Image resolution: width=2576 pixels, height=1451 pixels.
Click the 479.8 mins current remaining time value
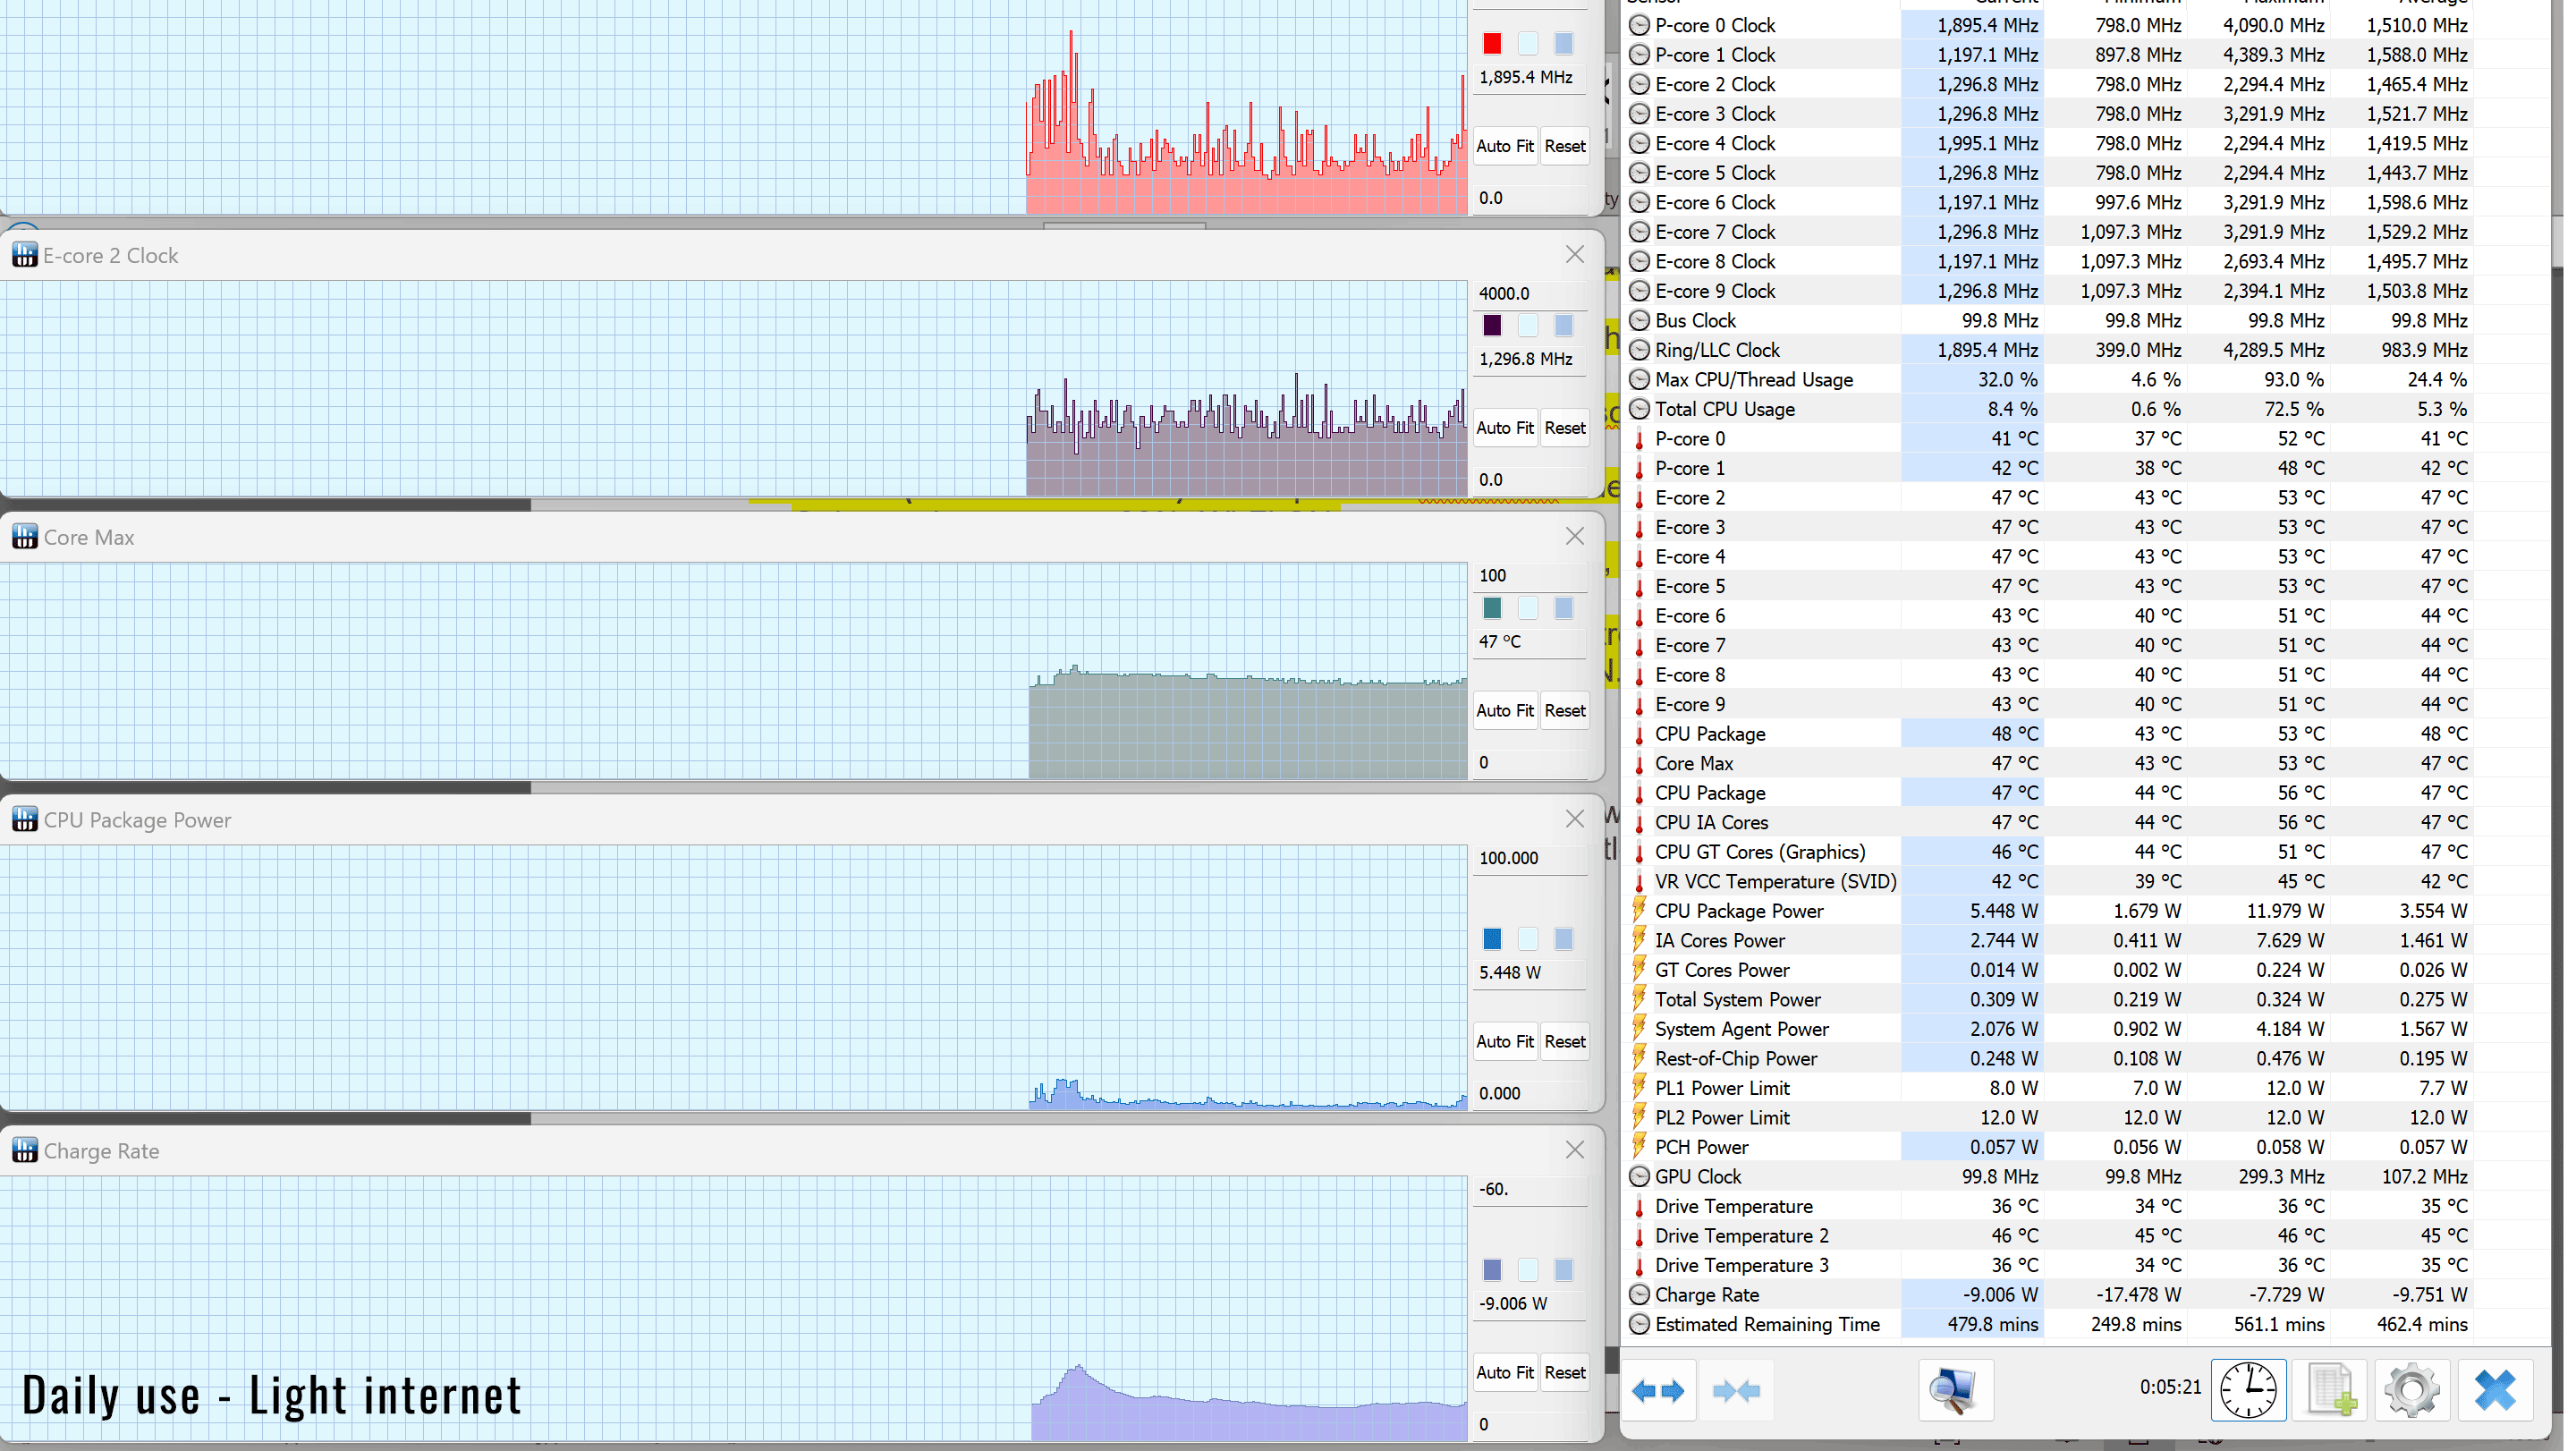tap(1992, 1325)
